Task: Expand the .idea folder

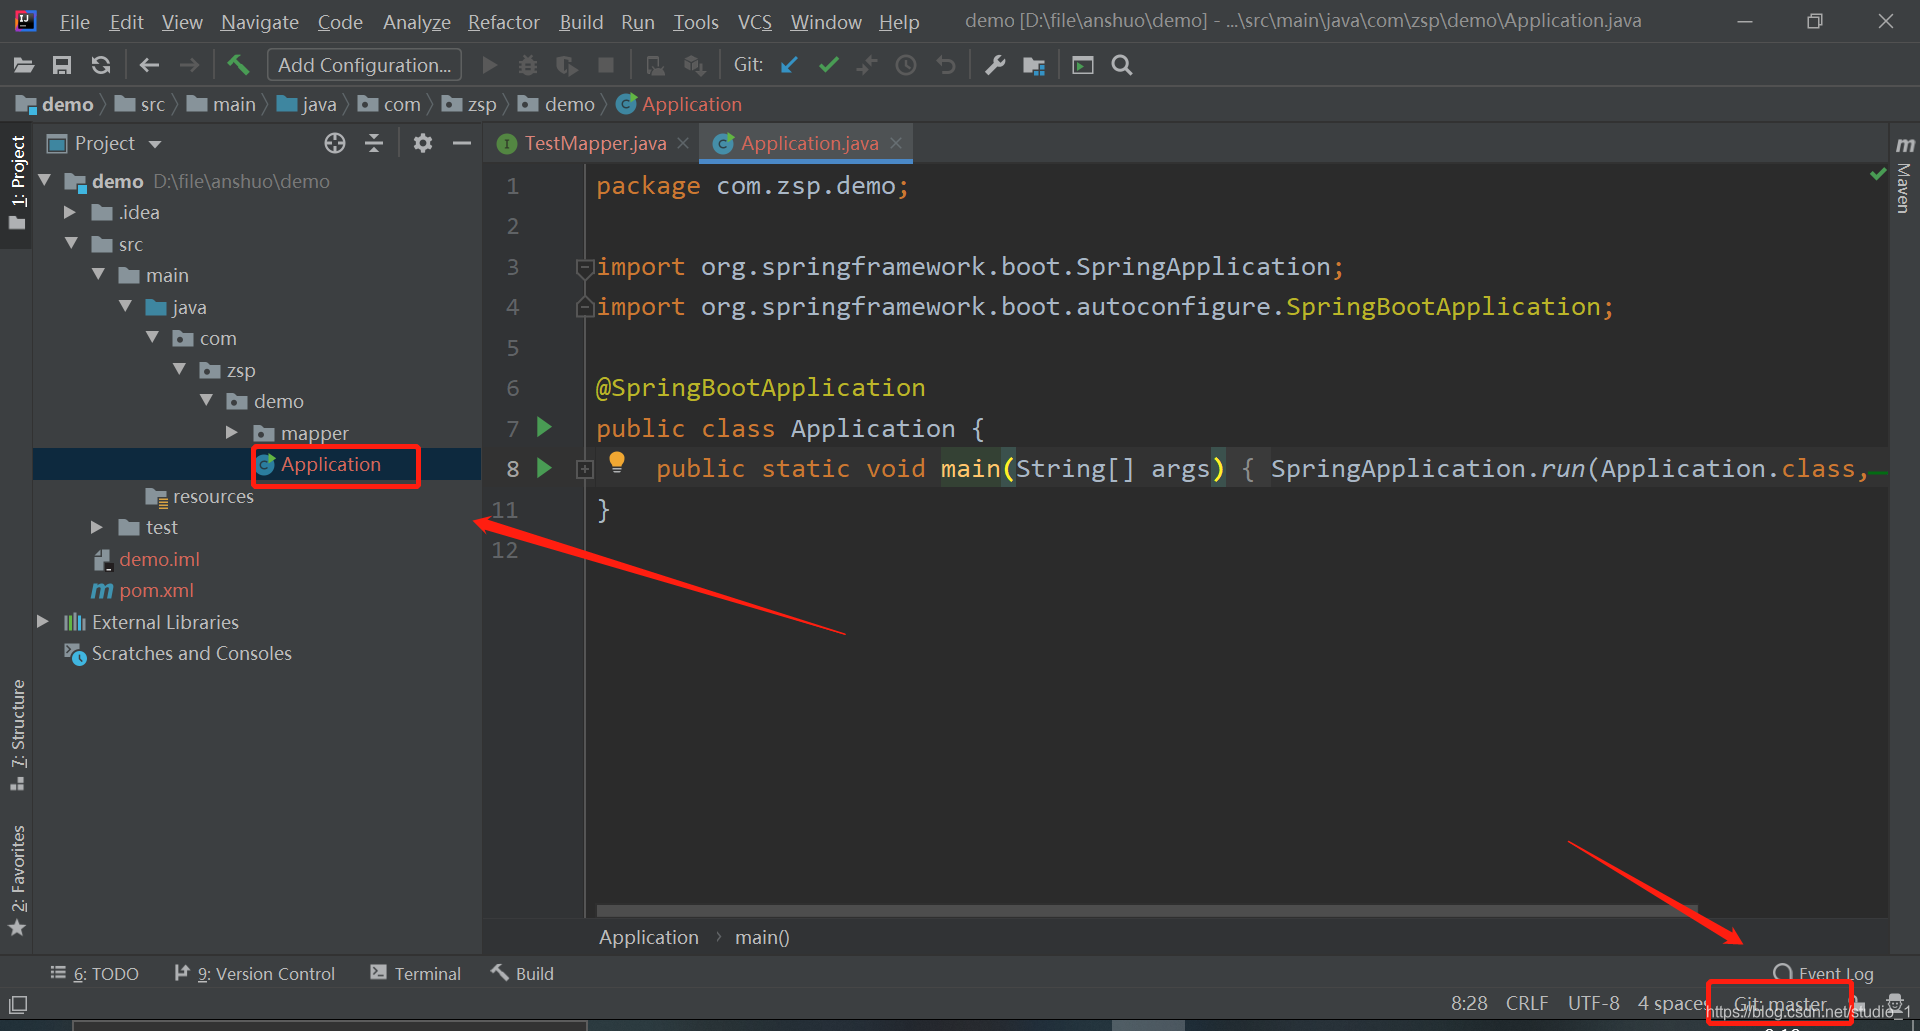Action: pos(70,212)
